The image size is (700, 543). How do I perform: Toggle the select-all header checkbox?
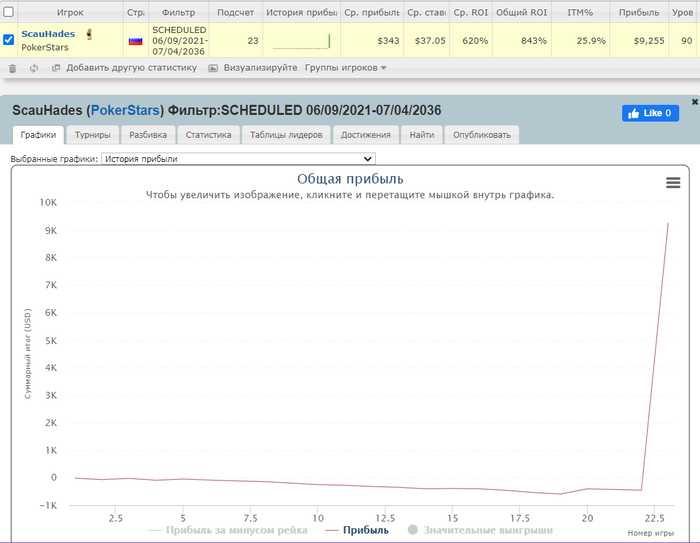(x=8, y=12)
